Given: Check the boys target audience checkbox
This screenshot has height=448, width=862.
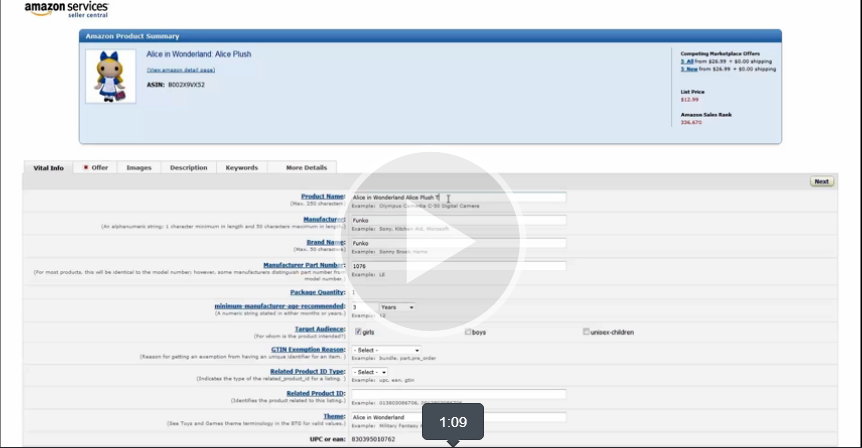Looking at the screenshot, I should coord(468,332).
